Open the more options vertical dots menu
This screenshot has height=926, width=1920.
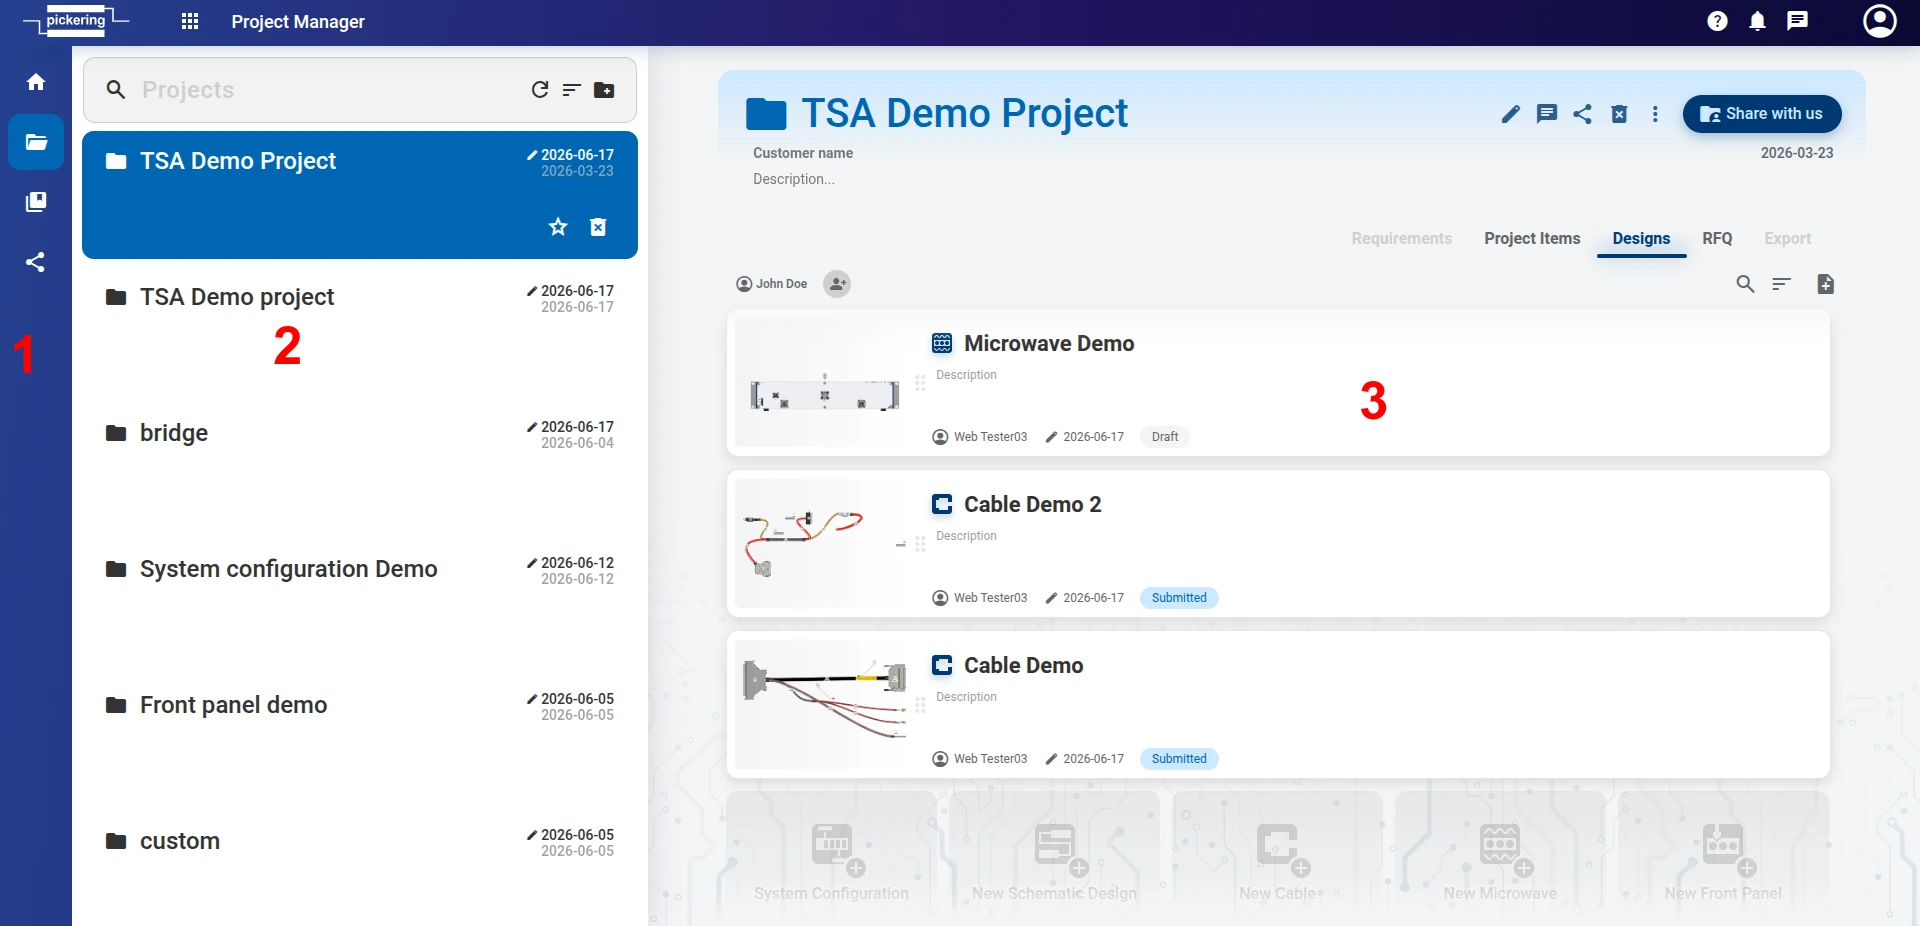1655,114
